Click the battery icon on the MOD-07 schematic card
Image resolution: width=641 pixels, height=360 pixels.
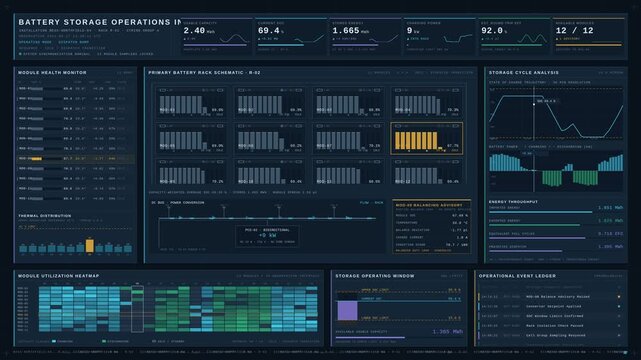[320, 126]
